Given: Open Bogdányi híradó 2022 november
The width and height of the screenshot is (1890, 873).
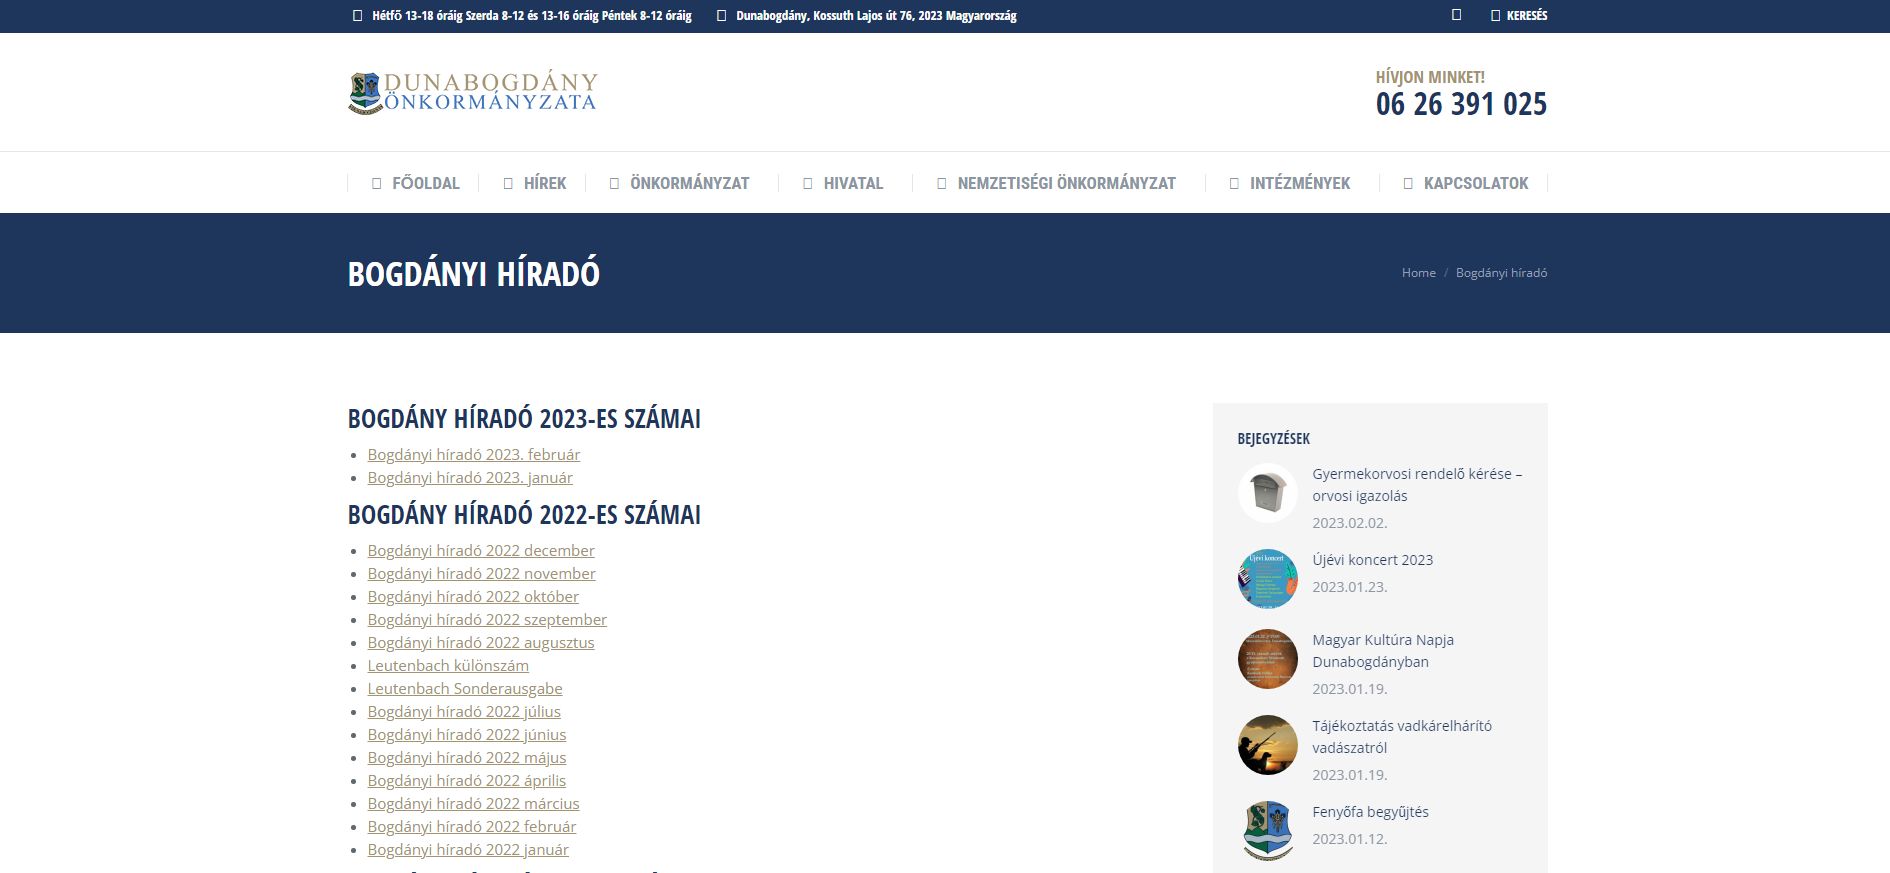Looking at the screenshot, I should [x=481, y=574].
